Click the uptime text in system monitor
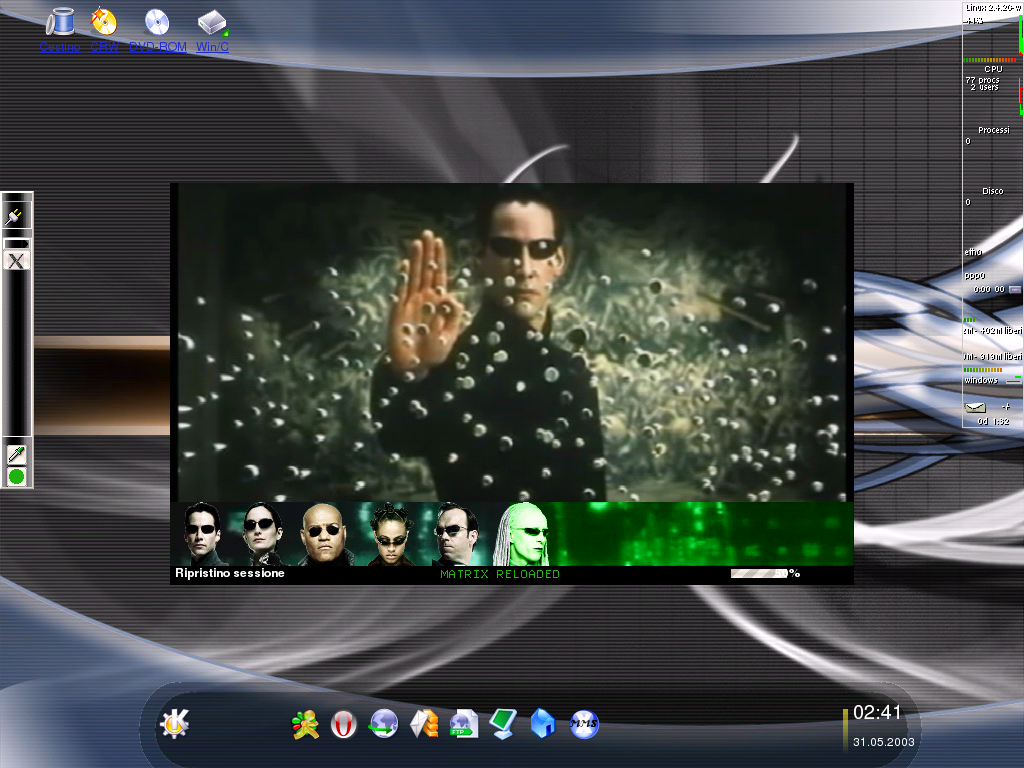Viewport: 1024px width, 768px height. [993, 422]
